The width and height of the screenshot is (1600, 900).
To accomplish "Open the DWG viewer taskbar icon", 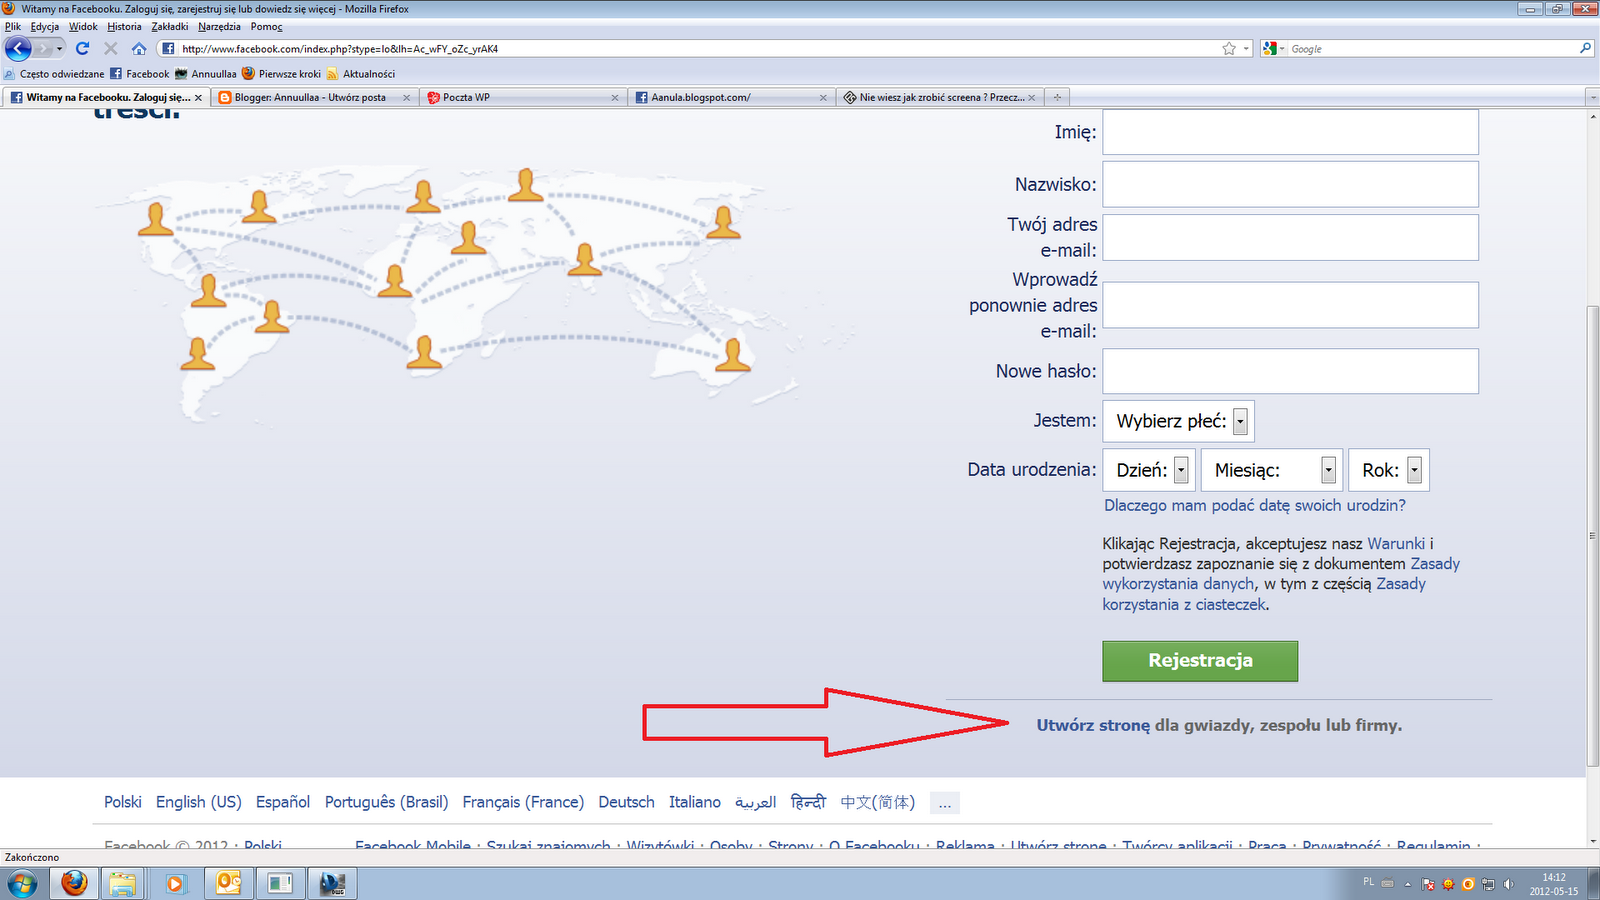I will click(332, 884).
